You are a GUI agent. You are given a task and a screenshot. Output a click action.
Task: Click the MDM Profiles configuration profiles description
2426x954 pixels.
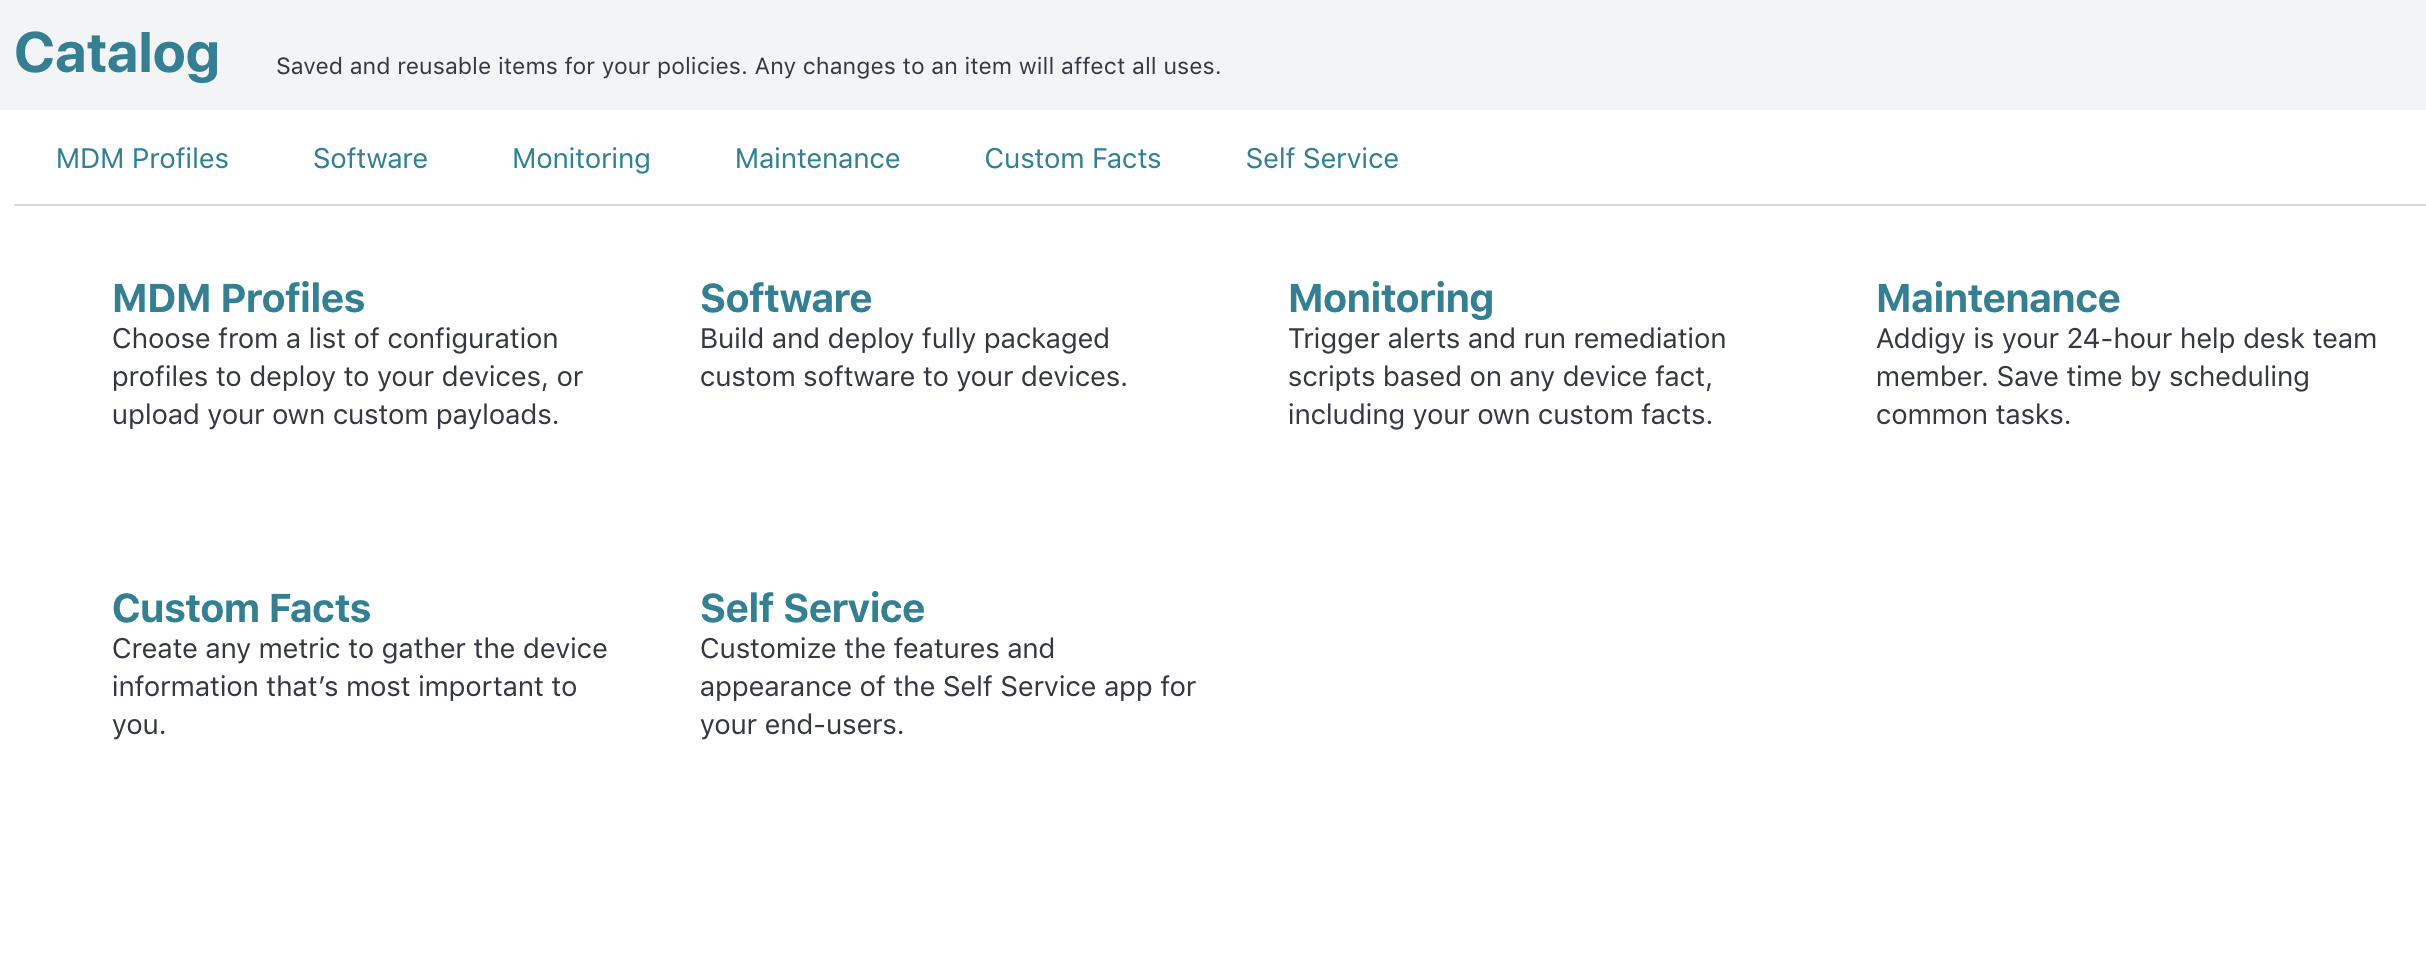[347, 376]
